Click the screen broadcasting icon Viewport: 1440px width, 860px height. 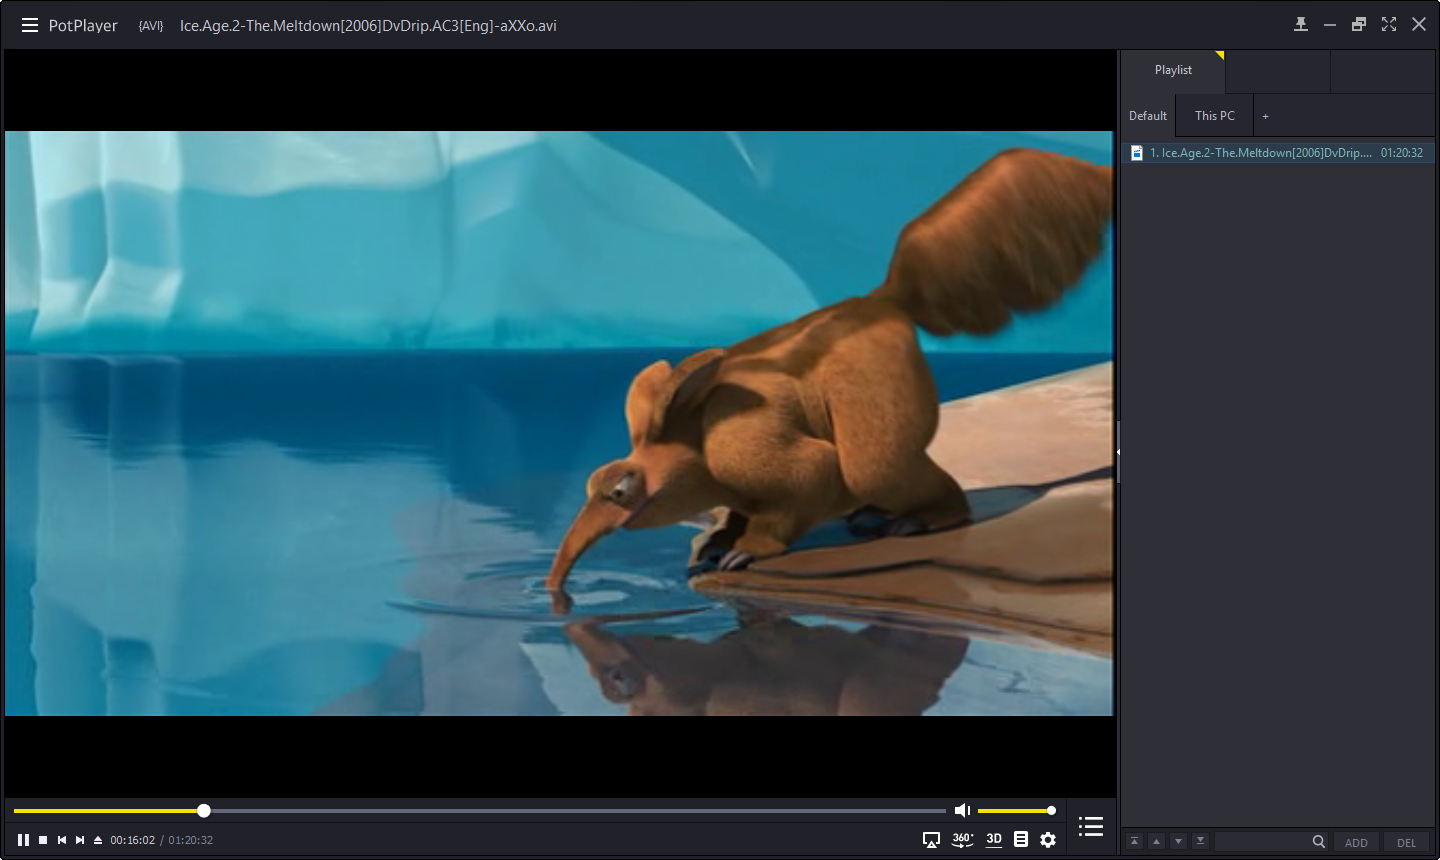931,840
